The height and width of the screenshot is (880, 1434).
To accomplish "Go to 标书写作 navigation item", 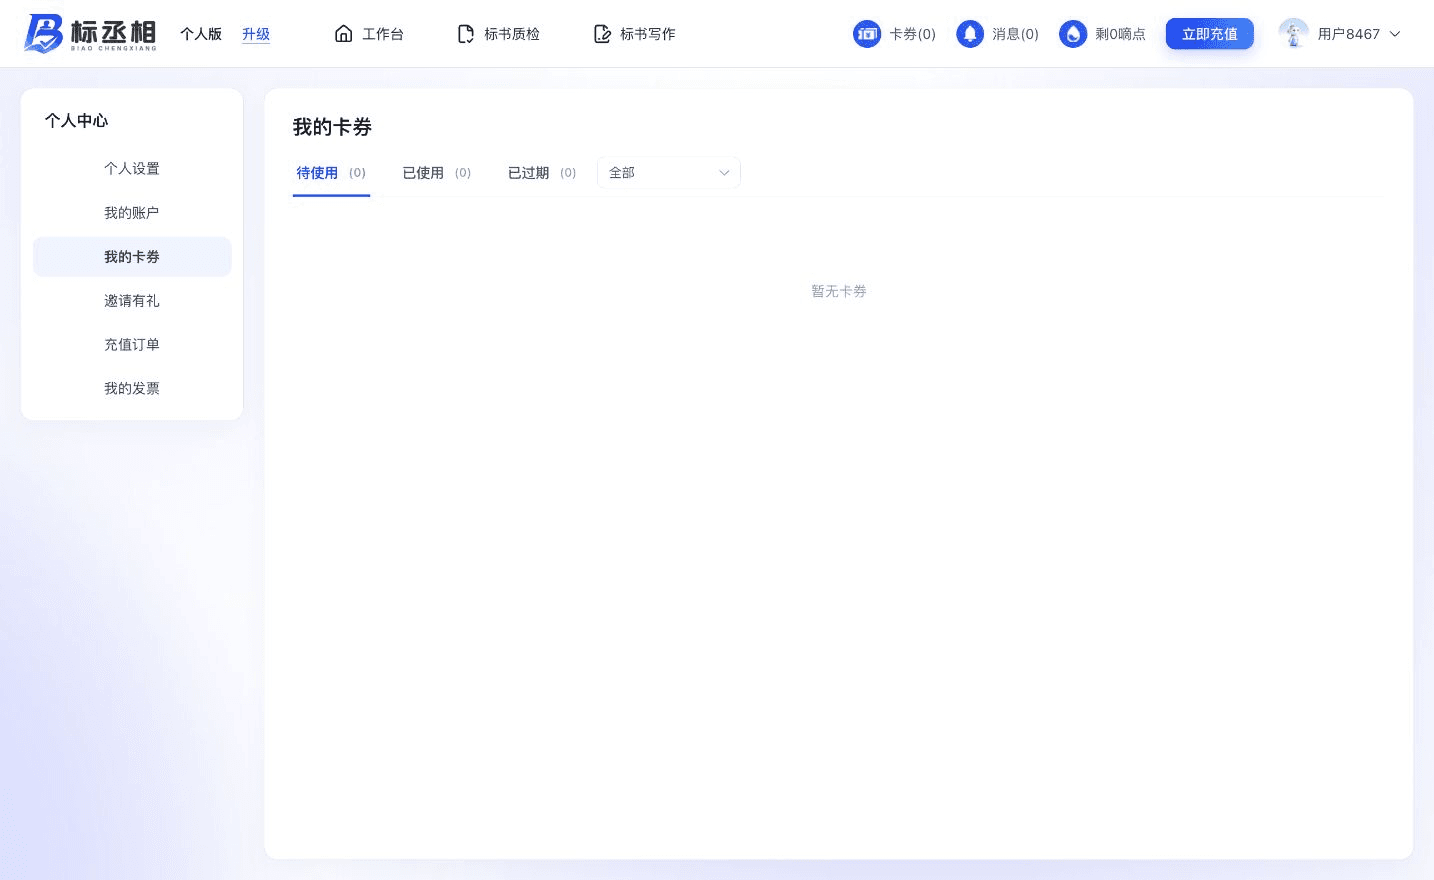I will (634, 34).
